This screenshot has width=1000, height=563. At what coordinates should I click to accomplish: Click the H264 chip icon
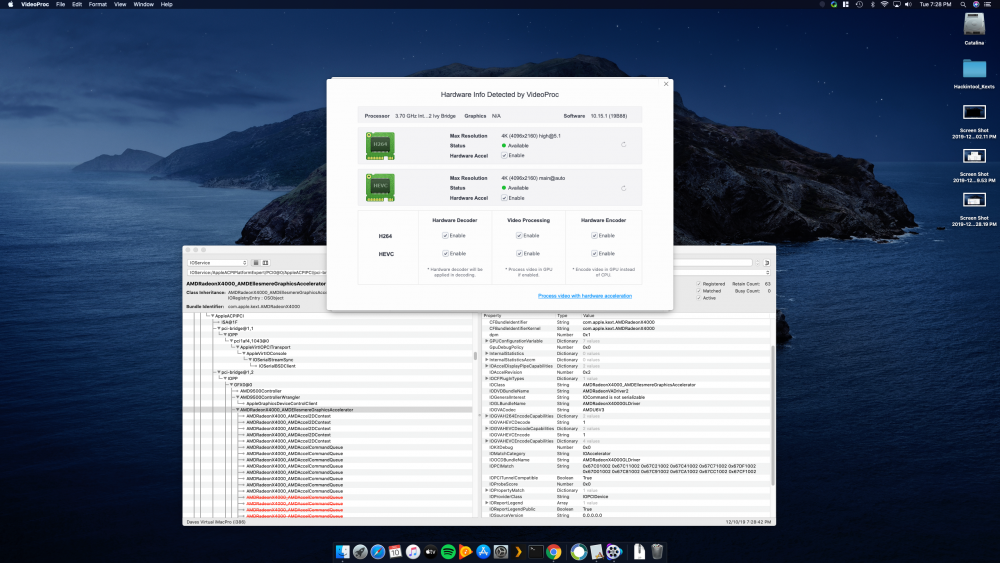pyautogui.click(x=380, y=145)
